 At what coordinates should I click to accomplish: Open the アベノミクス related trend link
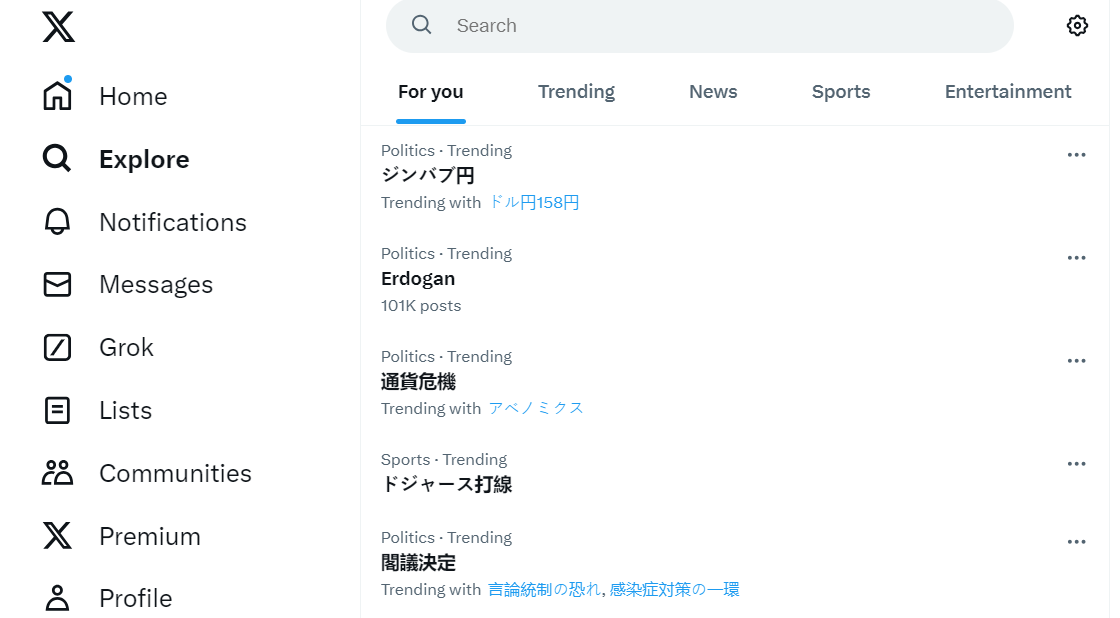536,409
